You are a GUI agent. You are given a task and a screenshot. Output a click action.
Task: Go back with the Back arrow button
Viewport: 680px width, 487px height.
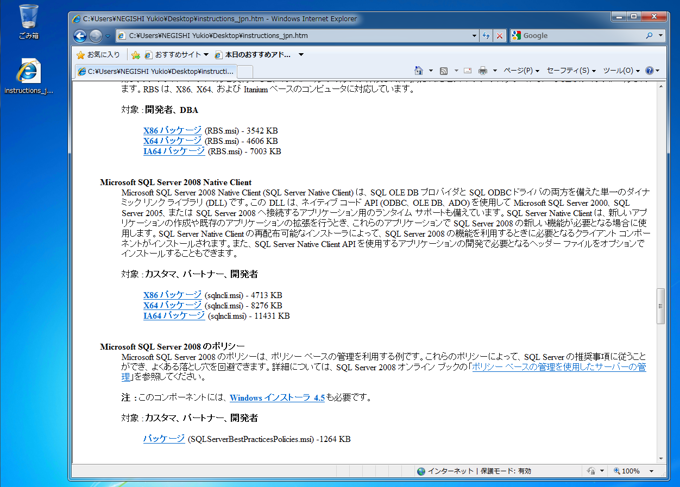tap(80, 36)
